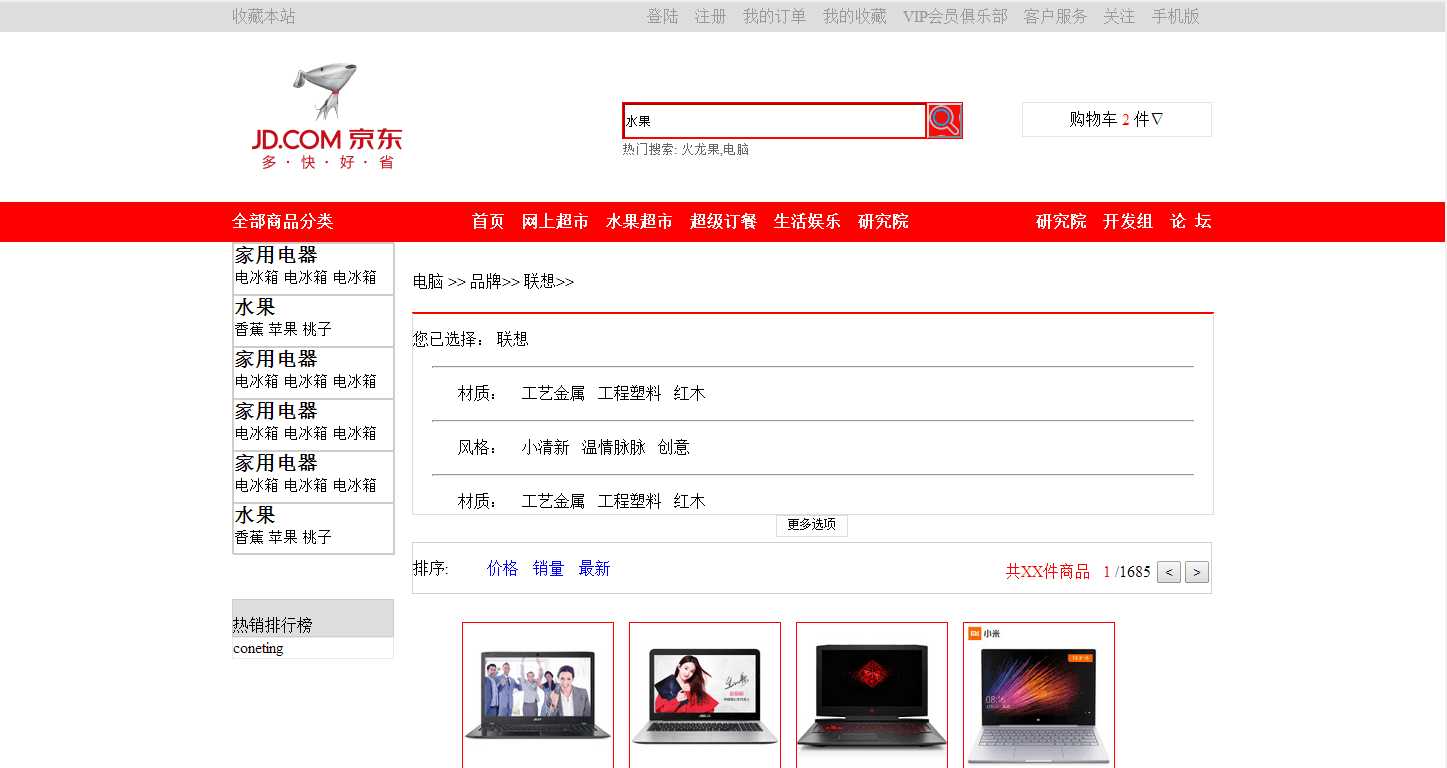Image resolution: width=1447 pixels, height=768 pixels.
Task: Open the Acer laptop product thumbnail
Action: [x=538, y=695]
